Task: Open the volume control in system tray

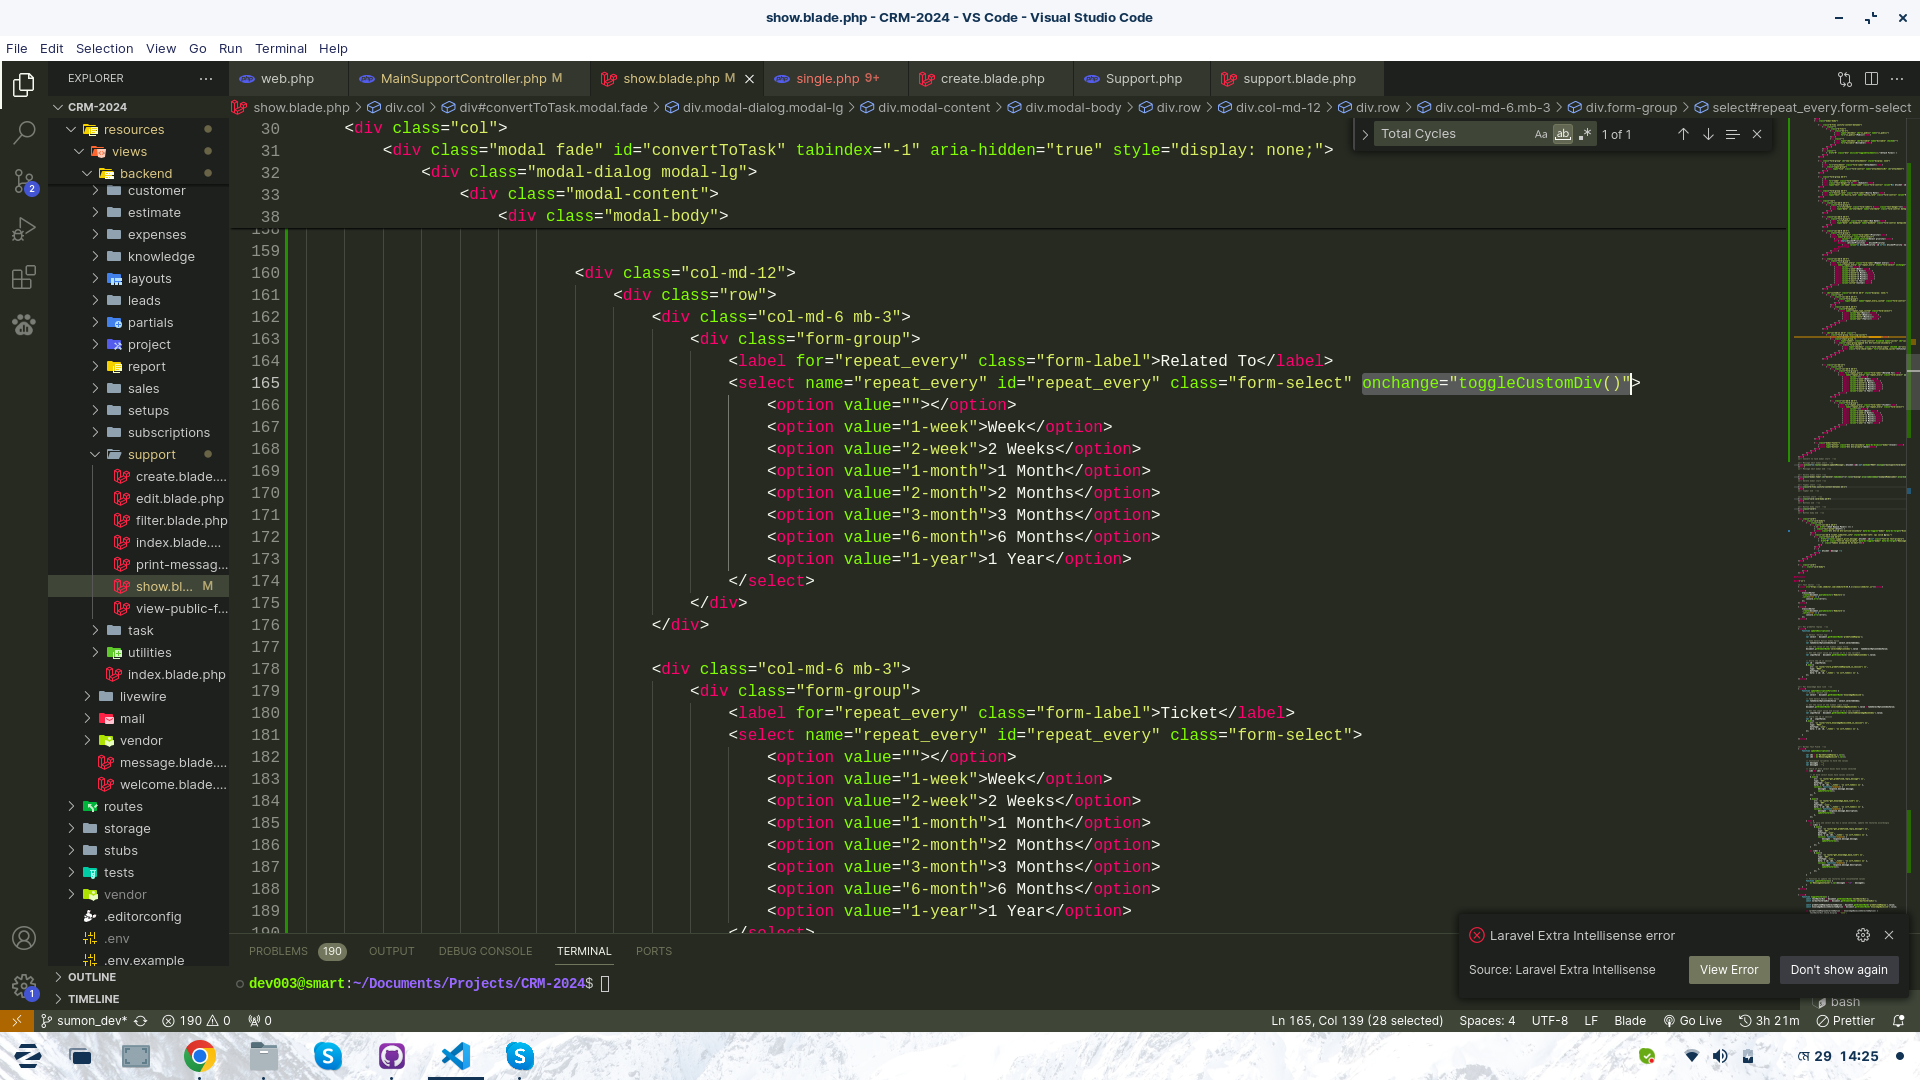Action: pyautogui.click(x=1720, y=1056)
